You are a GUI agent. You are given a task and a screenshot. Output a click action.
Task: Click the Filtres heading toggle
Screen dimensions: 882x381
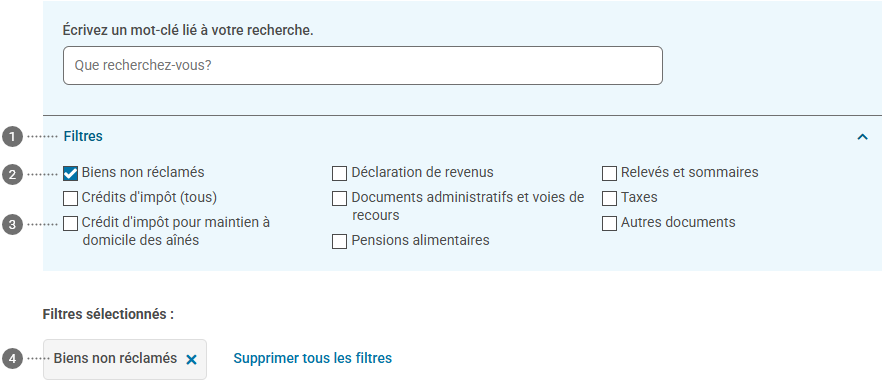(x=83, y=136)
